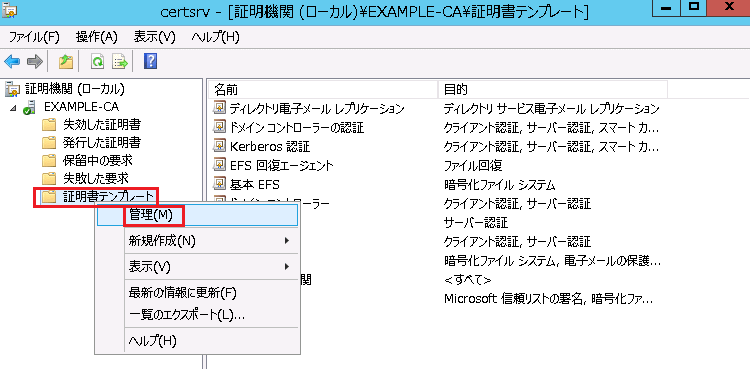Screen dimensions: 750x369
Task: Open the 表示(V) menu in menu bar
Action: [x=154, y=37]
